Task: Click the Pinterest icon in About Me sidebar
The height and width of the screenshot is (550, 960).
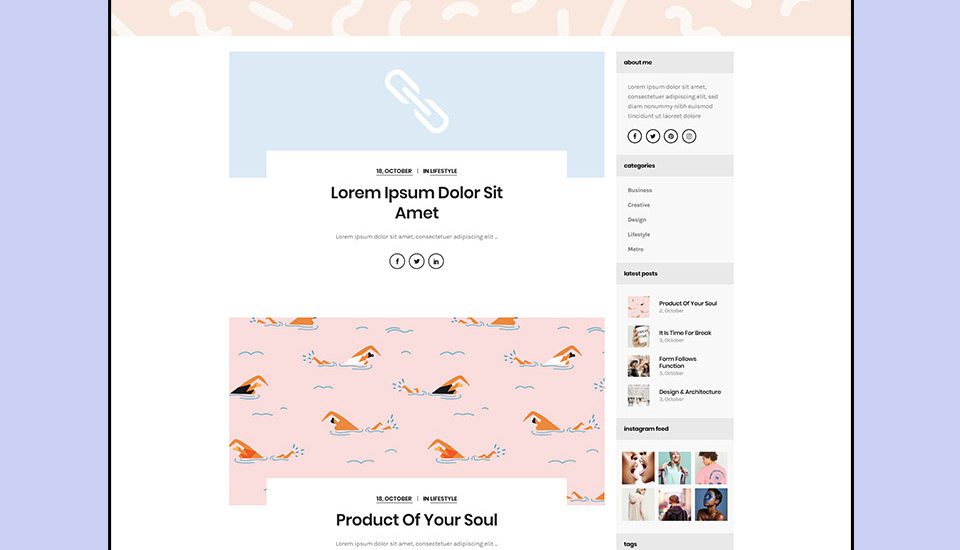Action: 671,136
